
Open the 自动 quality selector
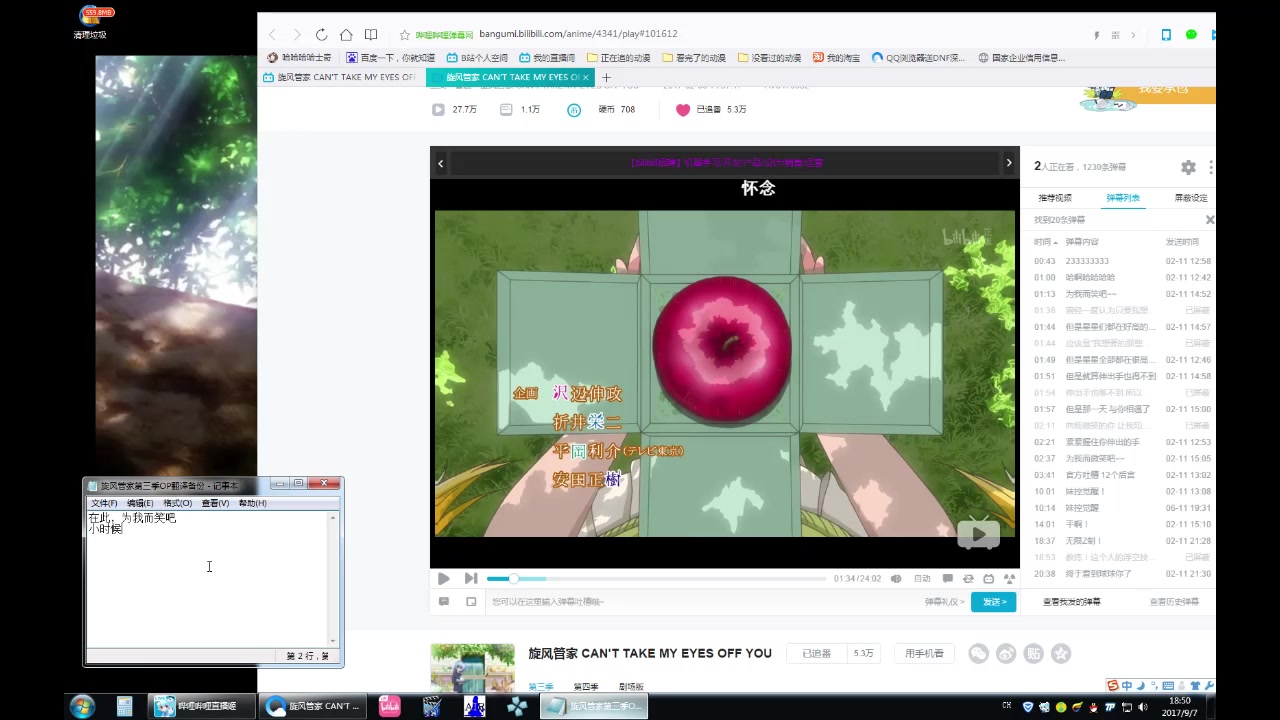[x=922, y=578]
